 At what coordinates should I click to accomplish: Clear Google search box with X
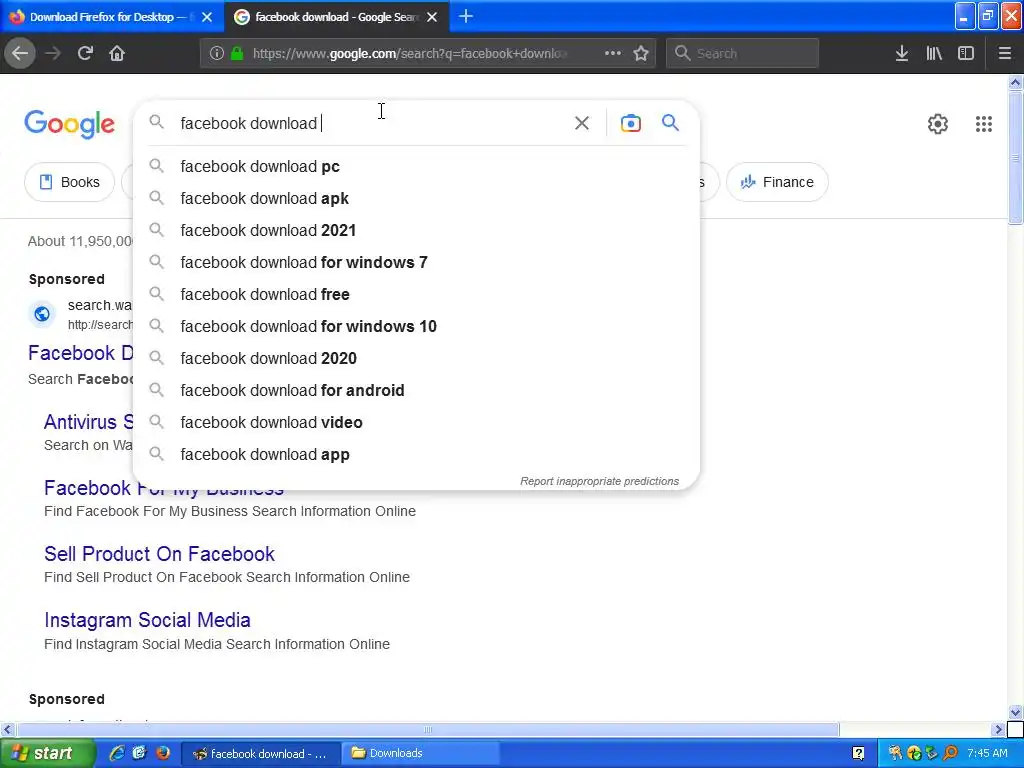(x=582, y=123)
